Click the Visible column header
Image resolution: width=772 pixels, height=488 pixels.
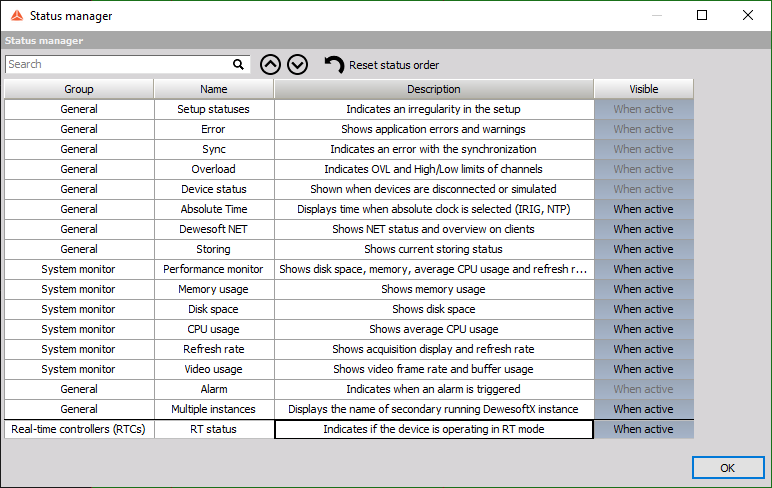click(x=643, y=89)
